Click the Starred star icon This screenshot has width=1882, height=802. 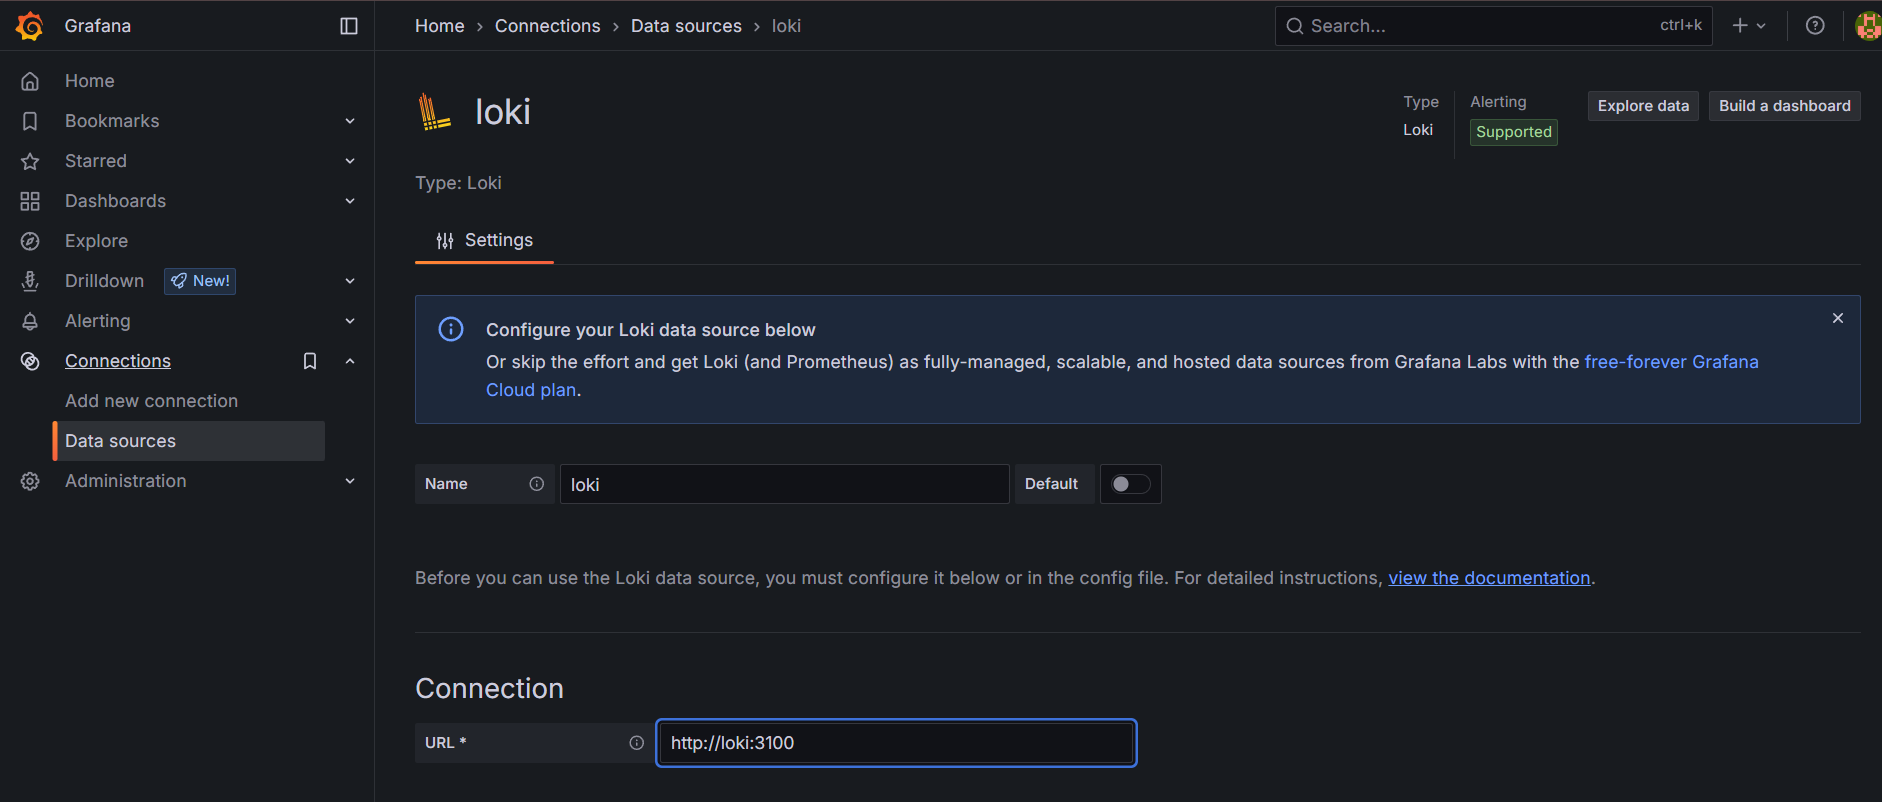click(30, 161)
